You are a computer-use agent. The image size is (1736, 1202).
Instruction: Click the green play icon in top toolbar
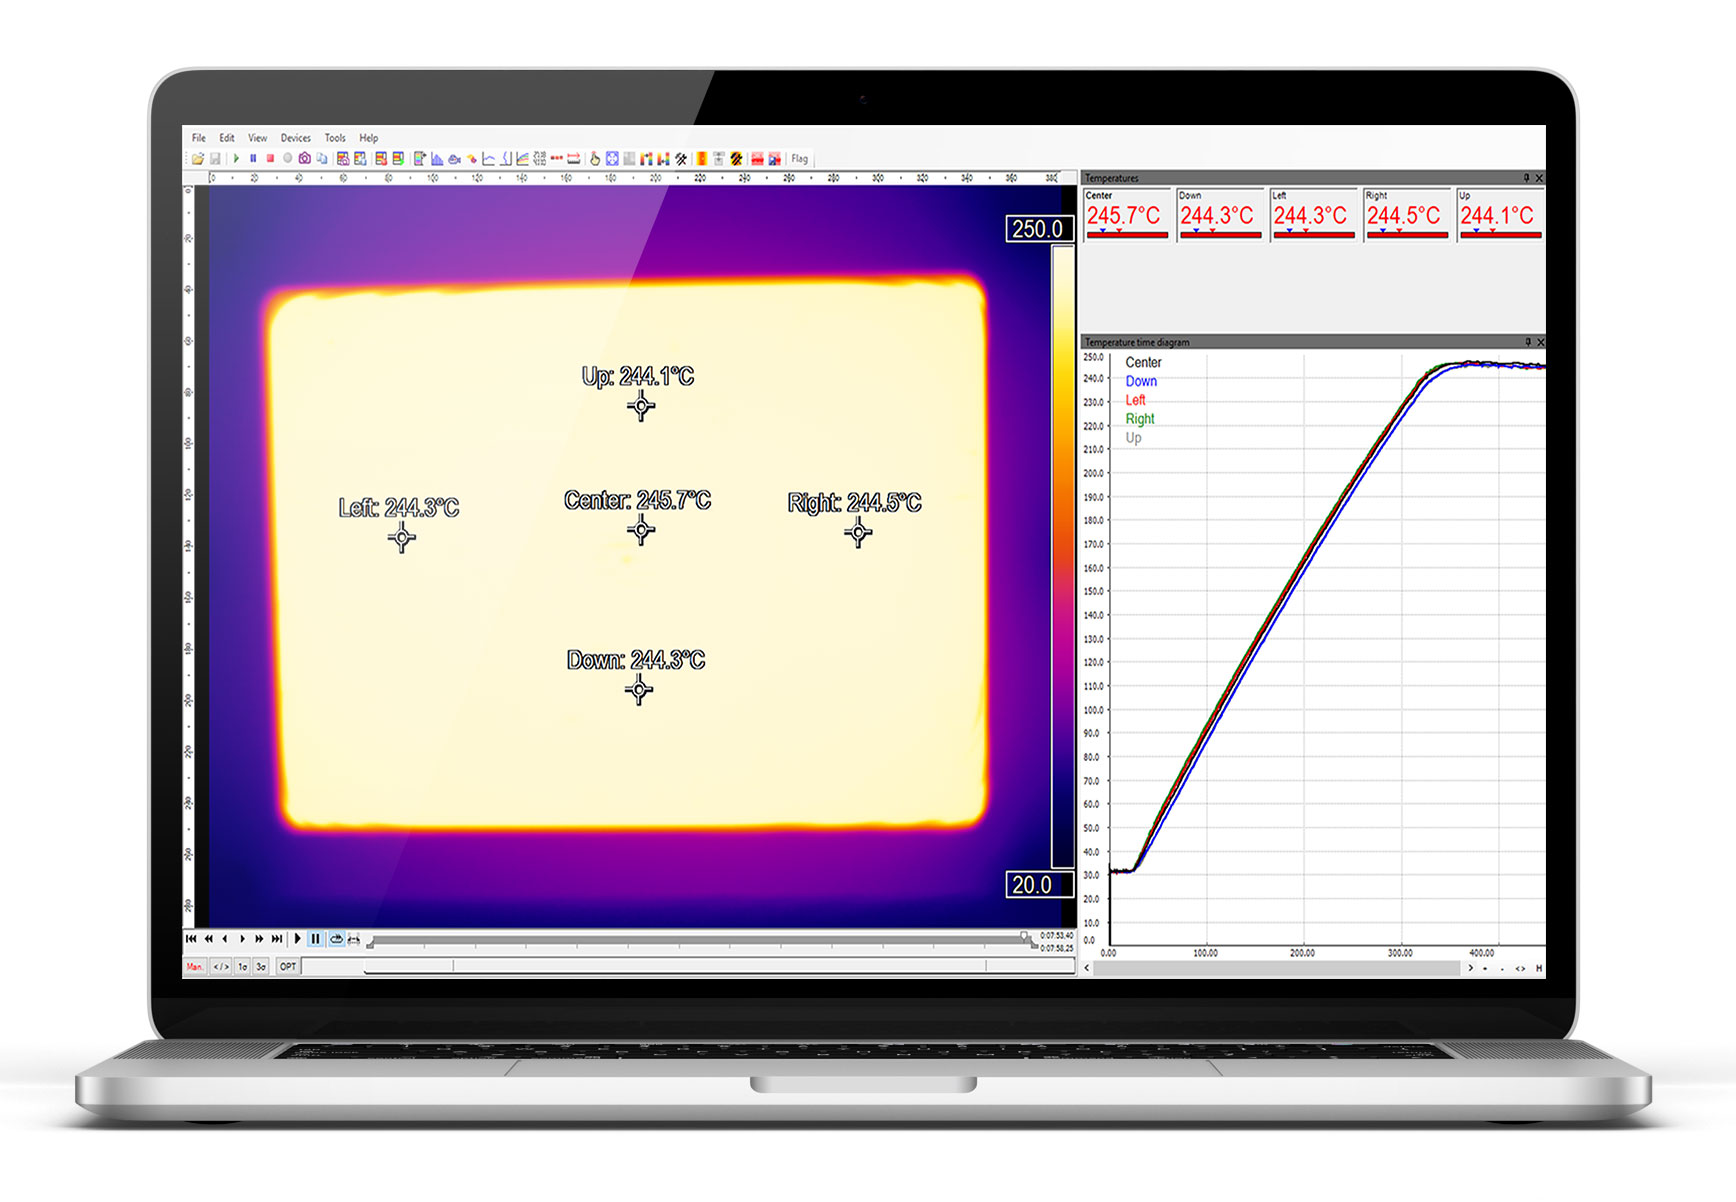tap(236, 158)
